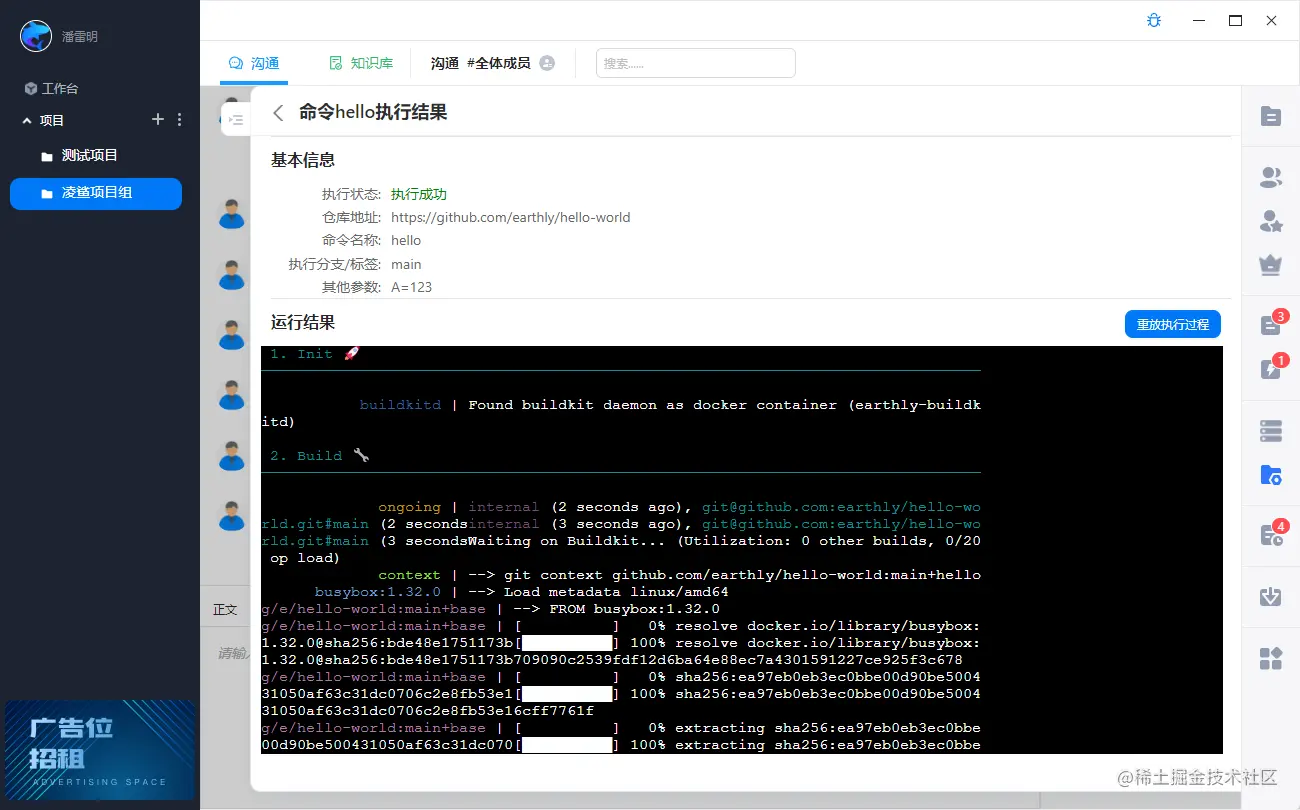Click the collapse panel icon left of the back arrow
The image size is (1300, 810).
235,120
